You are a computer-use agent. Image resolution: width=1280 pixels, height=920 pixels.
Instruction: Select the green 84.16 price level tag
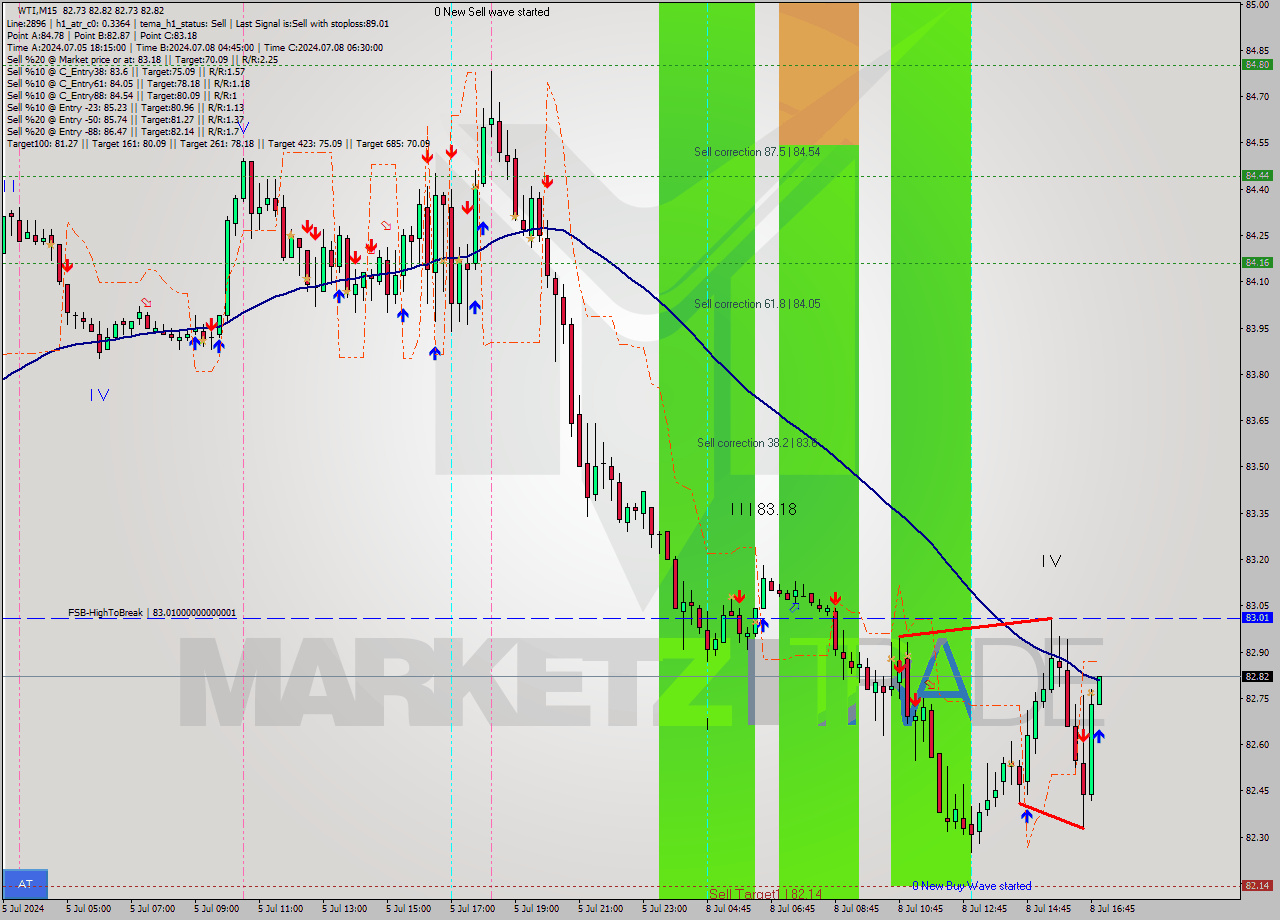point(1257,262)
